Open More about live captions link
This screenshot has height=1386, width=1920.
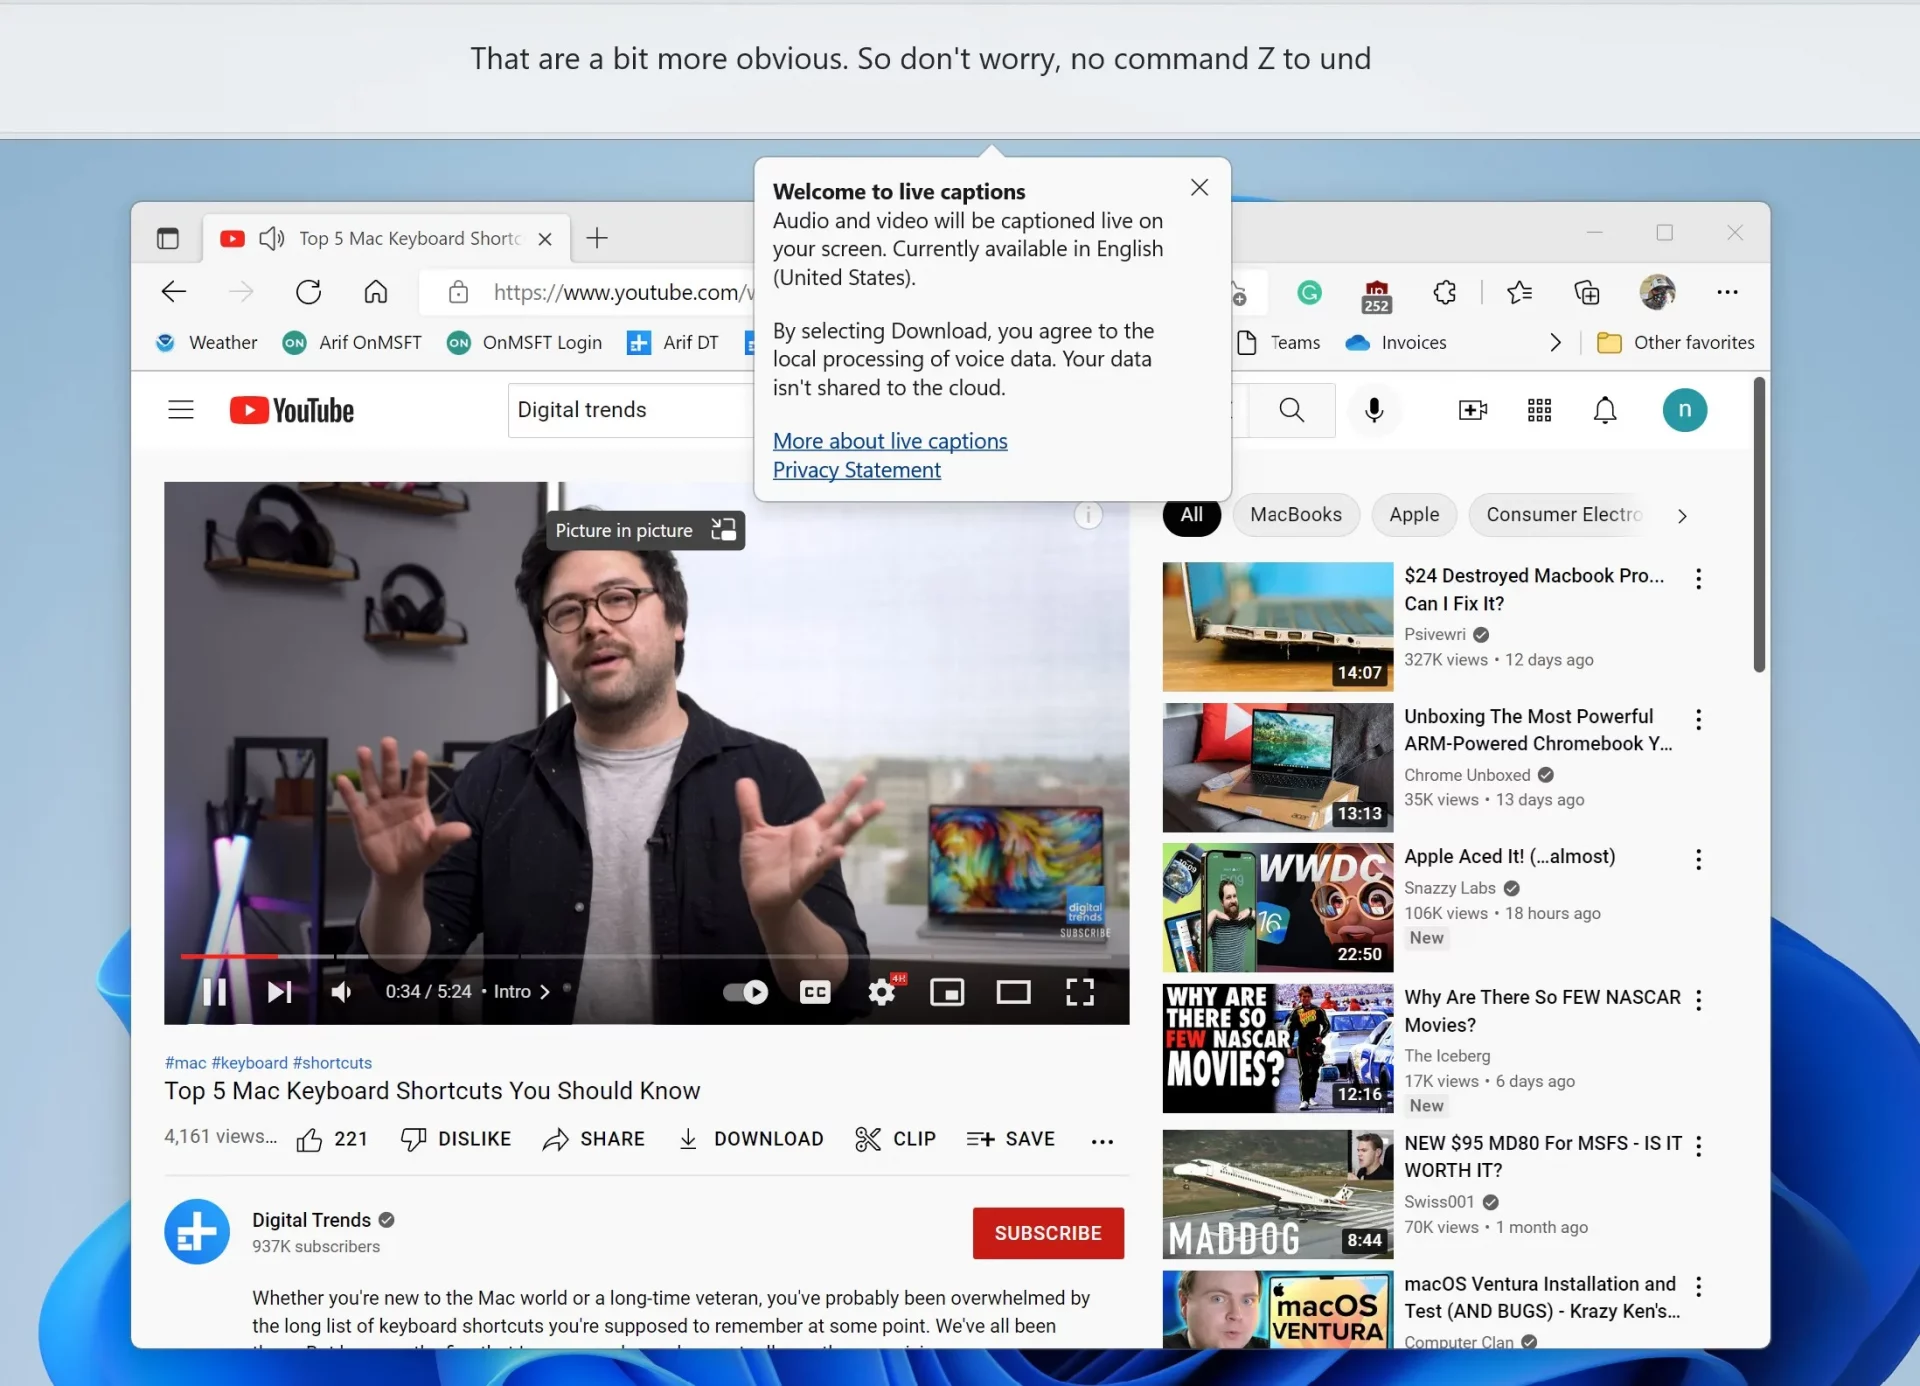tap(890, 440)
